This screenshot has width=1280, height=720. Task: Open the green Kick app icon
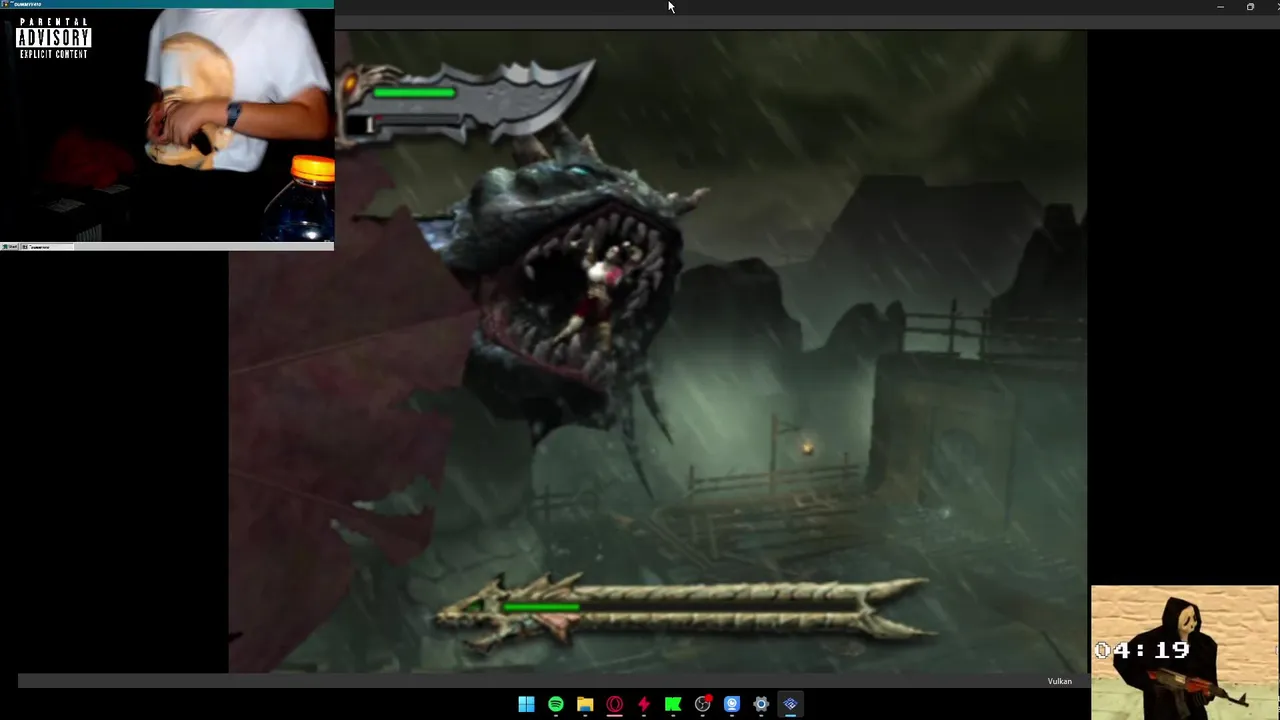pyautogui.click(x=673, y=704)
